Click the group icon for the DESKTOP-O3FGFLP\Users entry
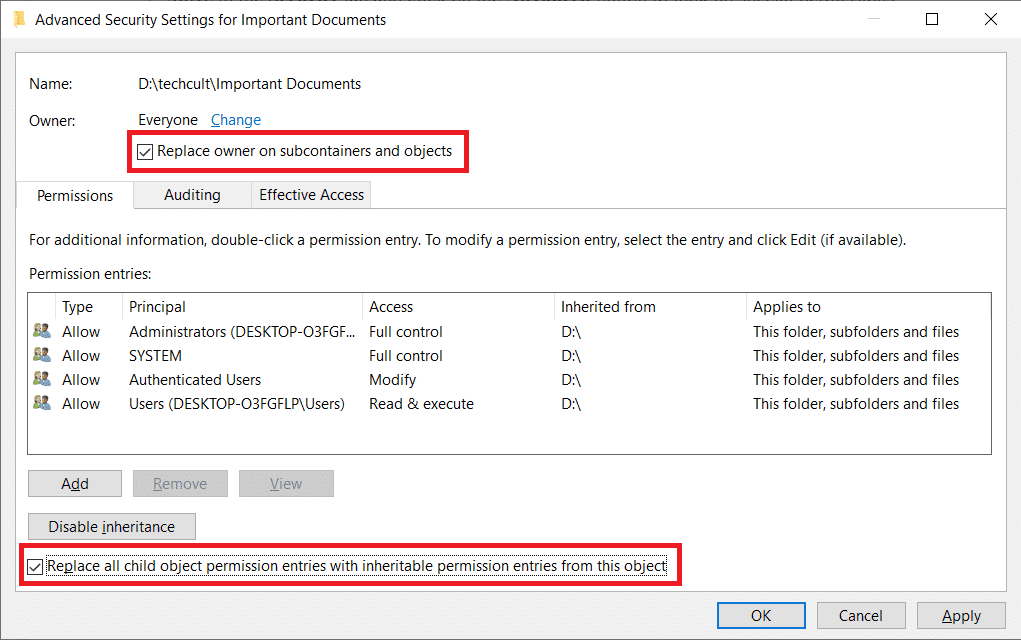Screen dimensions: 1021x640 click(42, 403)
